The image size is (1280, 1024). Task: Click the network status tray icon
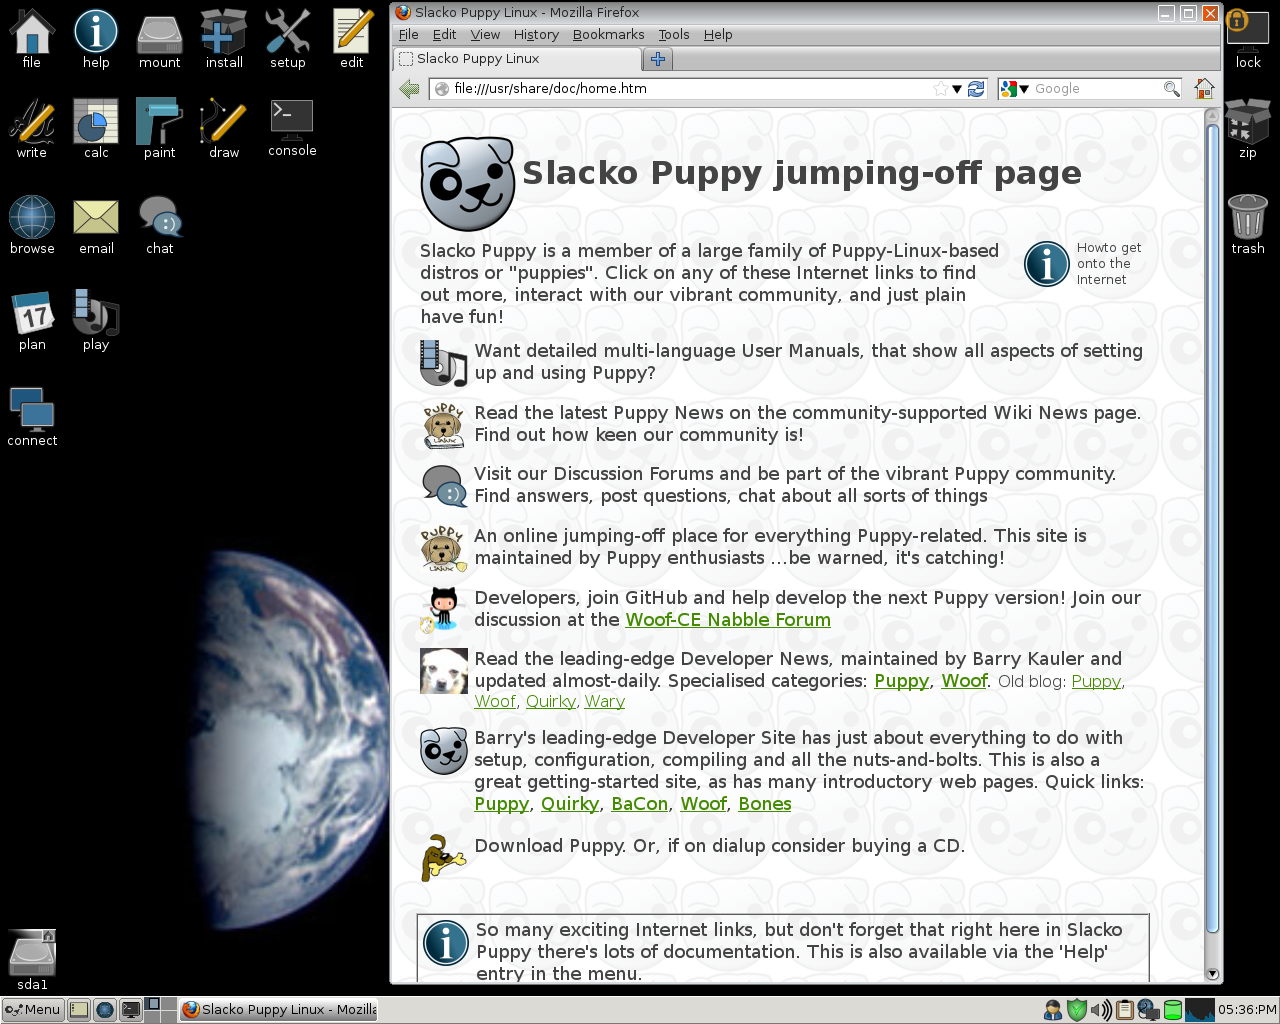point(1148,1010)
